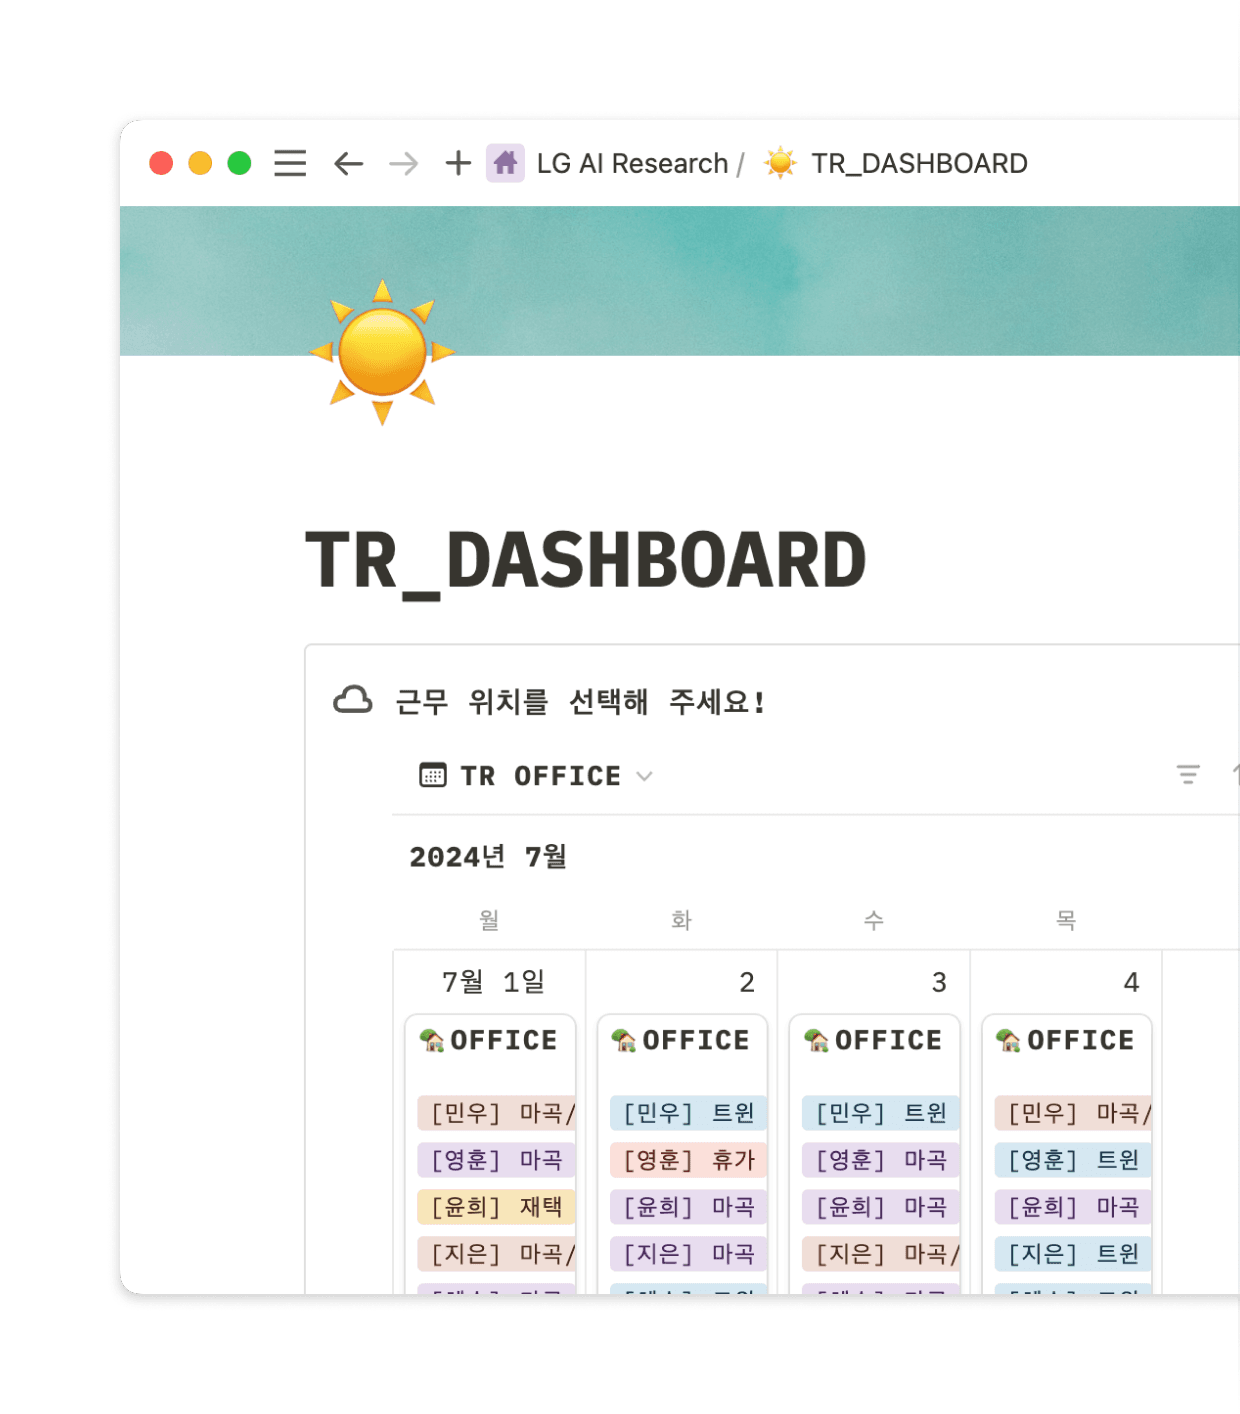Select TR_DASHBOARD breadcrumb in title bar

pyautogui.click(x=918, y=163)
